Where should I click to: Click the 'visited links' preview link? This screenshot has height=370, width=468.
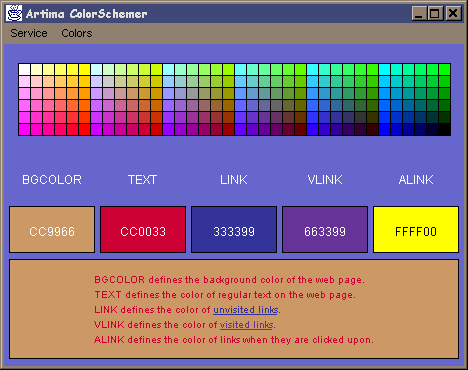coord(246,325)
